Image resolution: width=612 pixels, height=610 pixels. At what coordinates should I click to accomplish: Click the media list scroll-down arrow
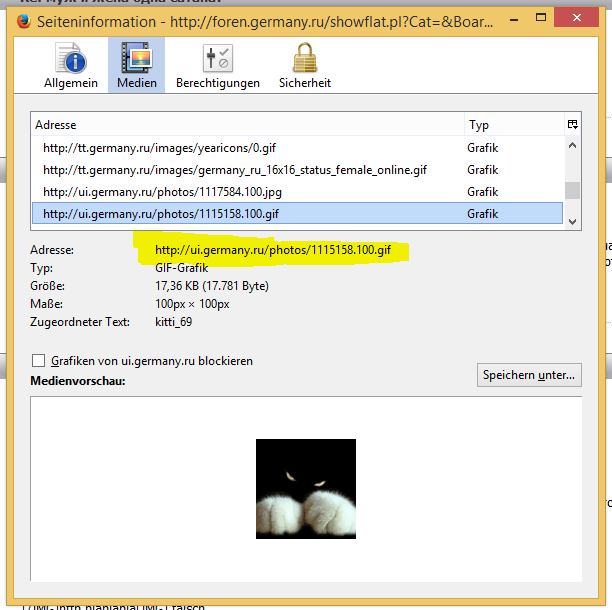(572, 221)
